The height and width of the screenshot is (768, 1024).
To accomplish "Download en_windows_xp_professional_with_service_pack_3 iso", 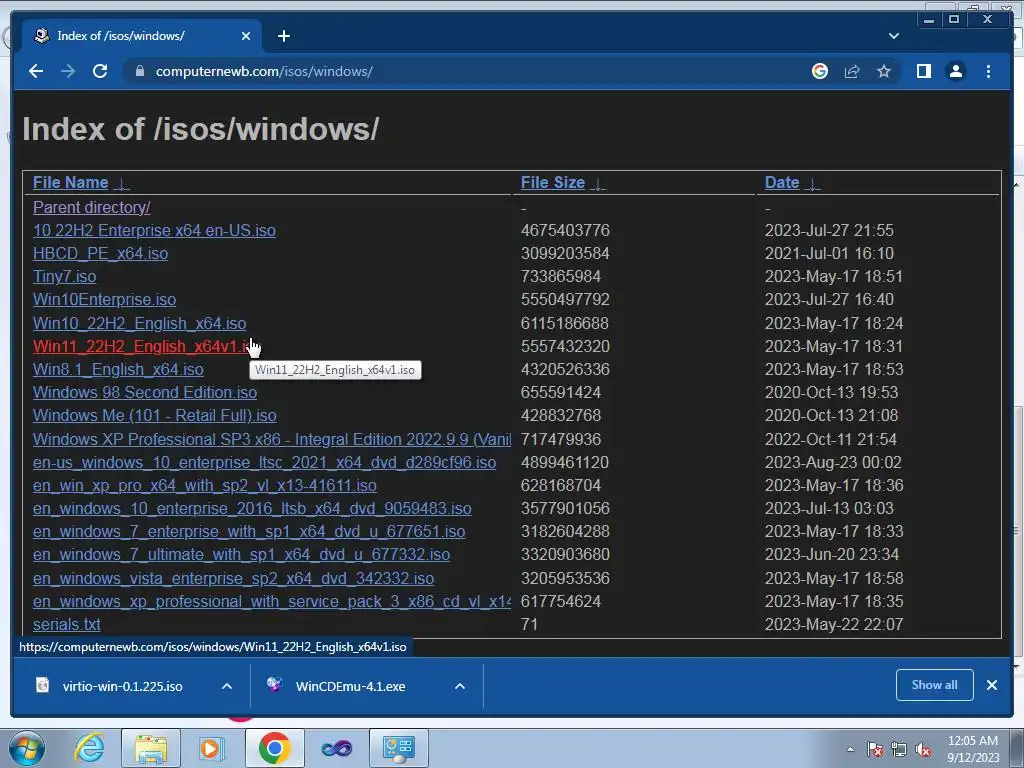I will (x=272, y=601).
